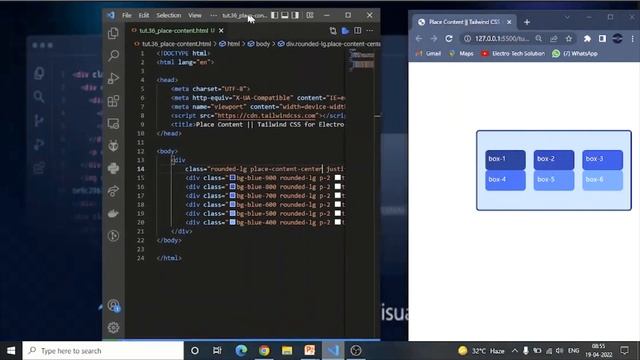Open editor More Actions ellipsis
Screen dimensions: 640x360
(369, 31)
